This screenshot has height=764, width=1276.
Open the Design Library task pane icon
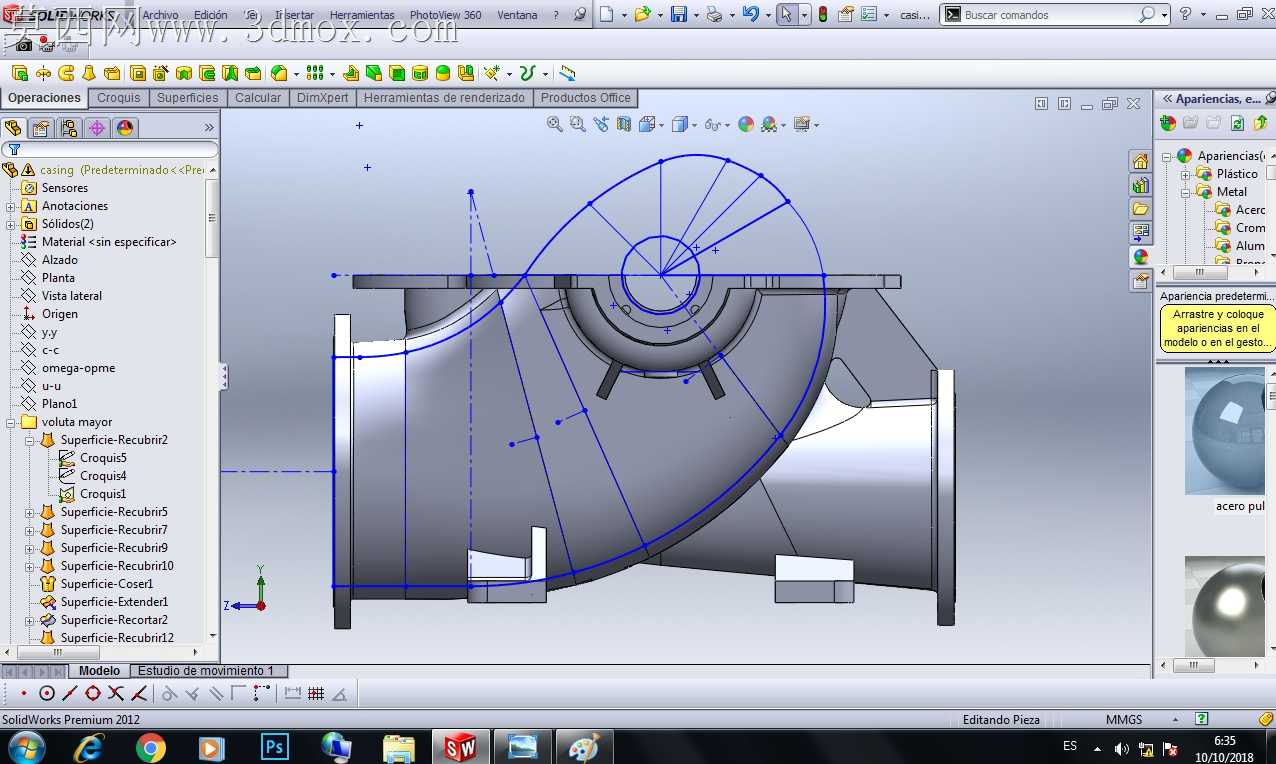coord(1140,185)
